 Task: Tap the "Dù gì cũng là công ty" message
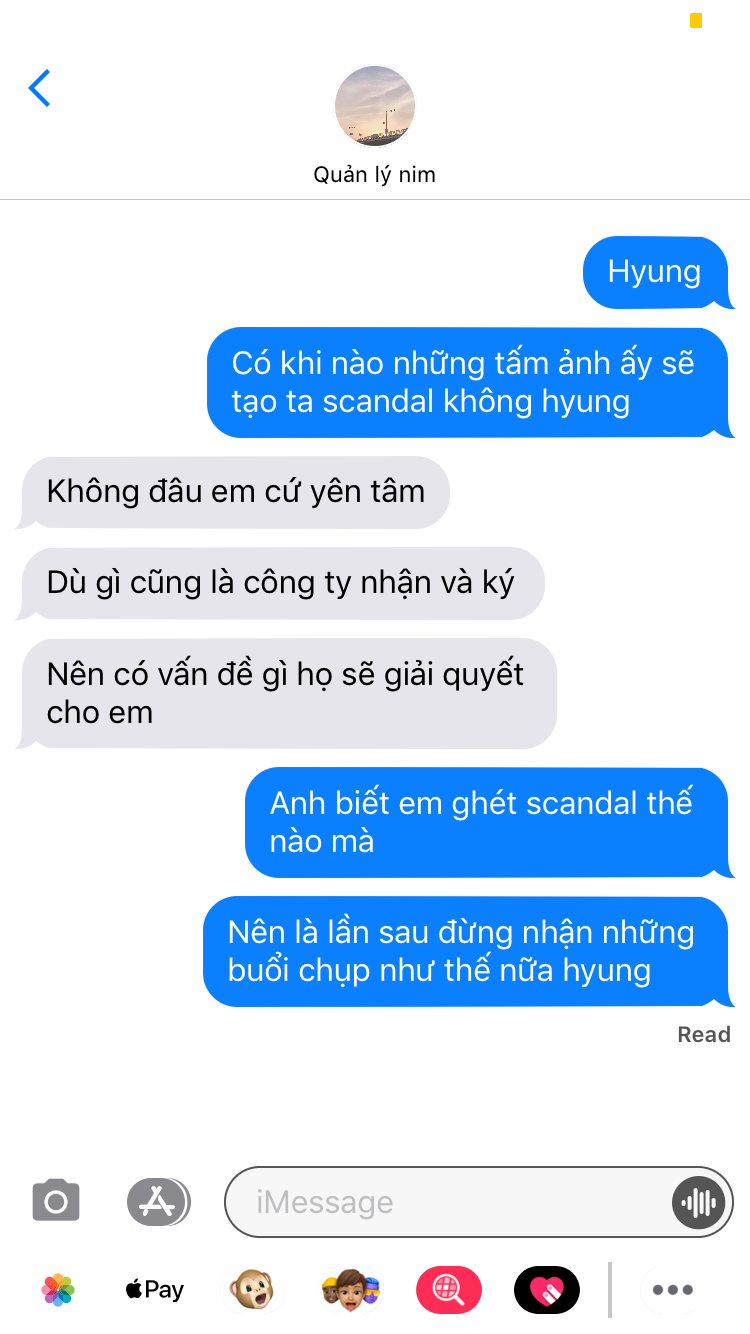click(280, 583)
